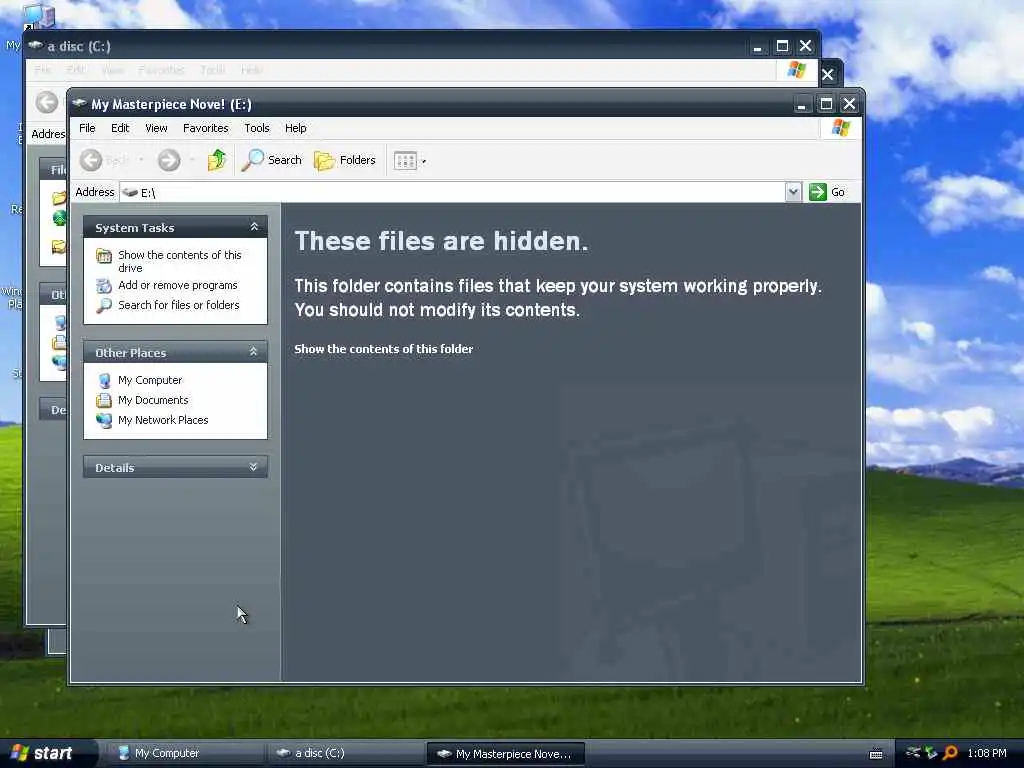
Task: Maximize the a disc (C:) window
Action: 782,46
